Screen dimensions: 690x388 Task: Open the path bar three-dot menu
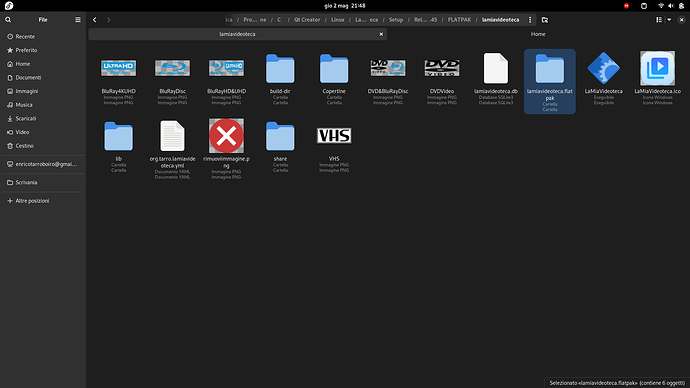pos(530,20)
